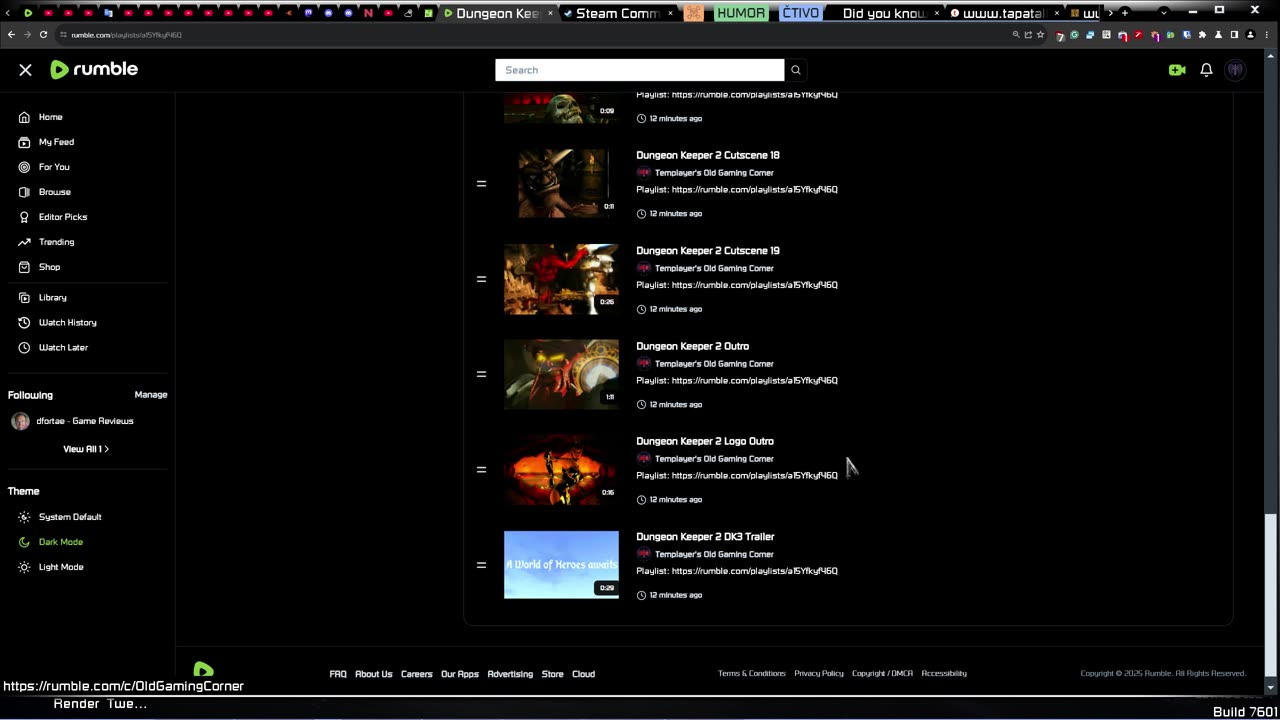Viewport: 1280px width, 720px height.
Task: Grab reorder handle for Cutscene 18
Action: (481, 184)
